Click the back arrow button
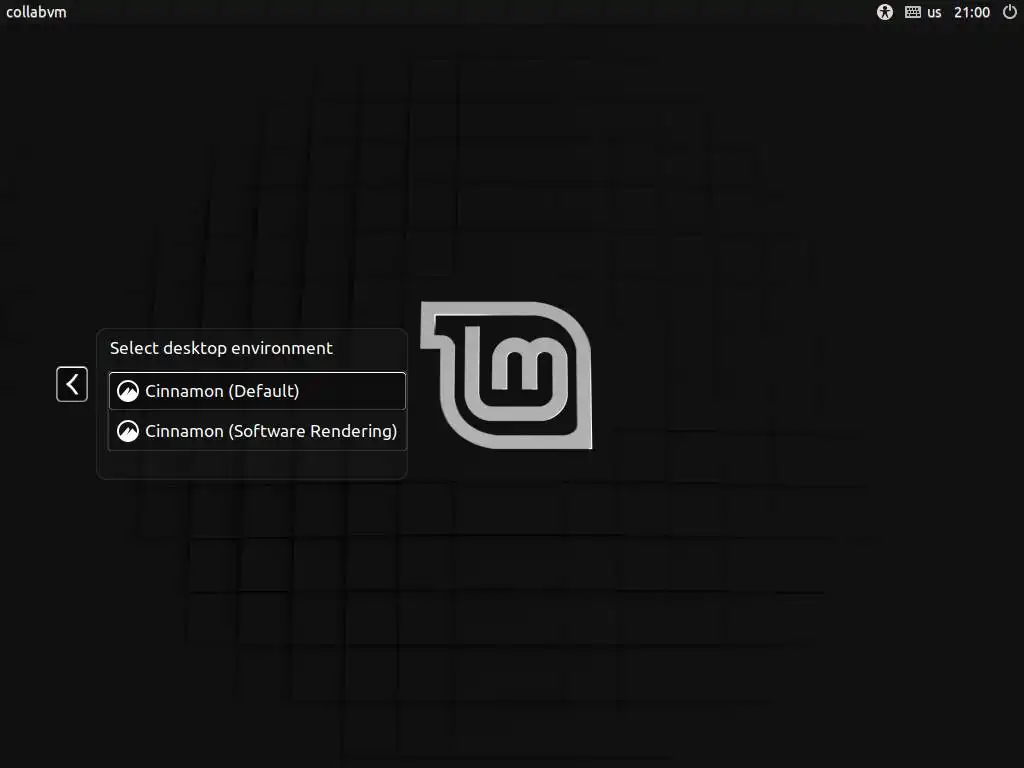Image resolution: width=1024 pixels, height=768 pixels. [72, 384]
